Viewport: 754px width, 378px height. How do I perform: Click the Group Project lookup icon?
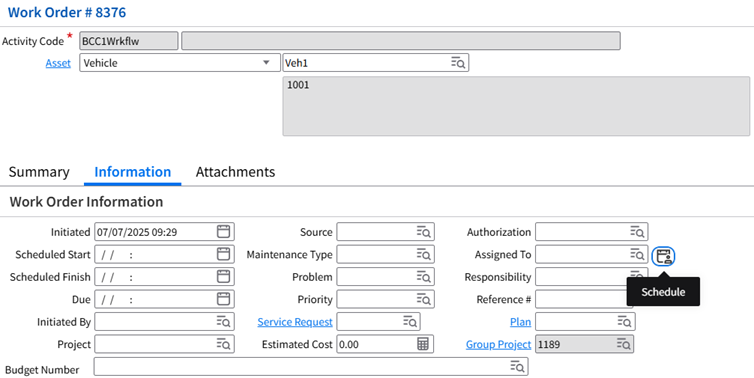pyautogui.click(x=624, y=344)
